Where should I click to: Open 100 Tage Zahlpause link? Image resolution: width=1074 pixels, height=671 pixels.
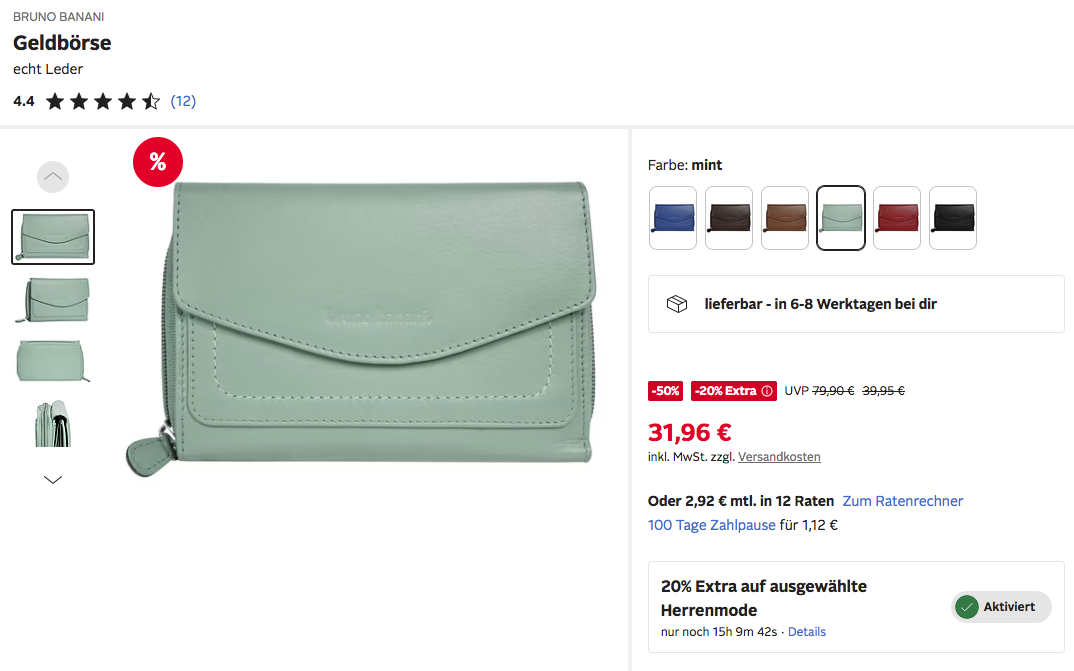tap(712, 525)
